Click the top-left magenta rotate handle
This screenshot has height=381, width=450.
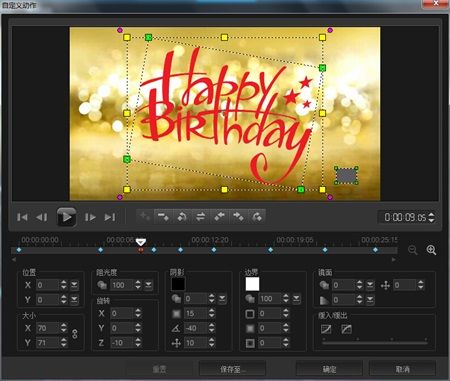point(120,30)
